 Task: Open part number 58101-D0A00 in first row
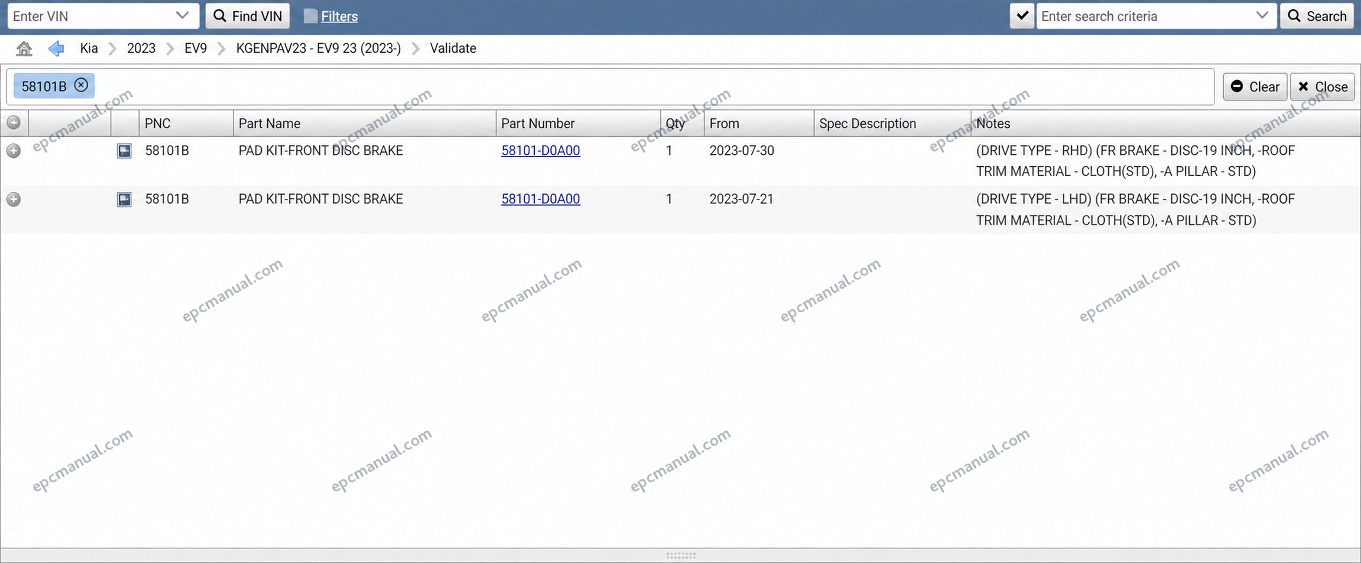(541, 151)
